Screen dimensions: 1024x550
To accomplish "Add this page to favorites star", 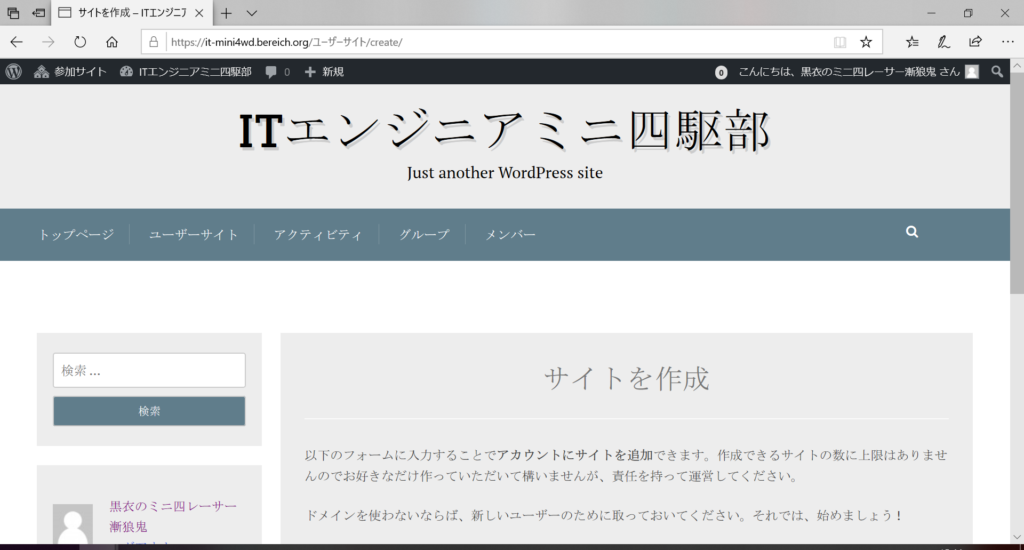I will 866,42.
